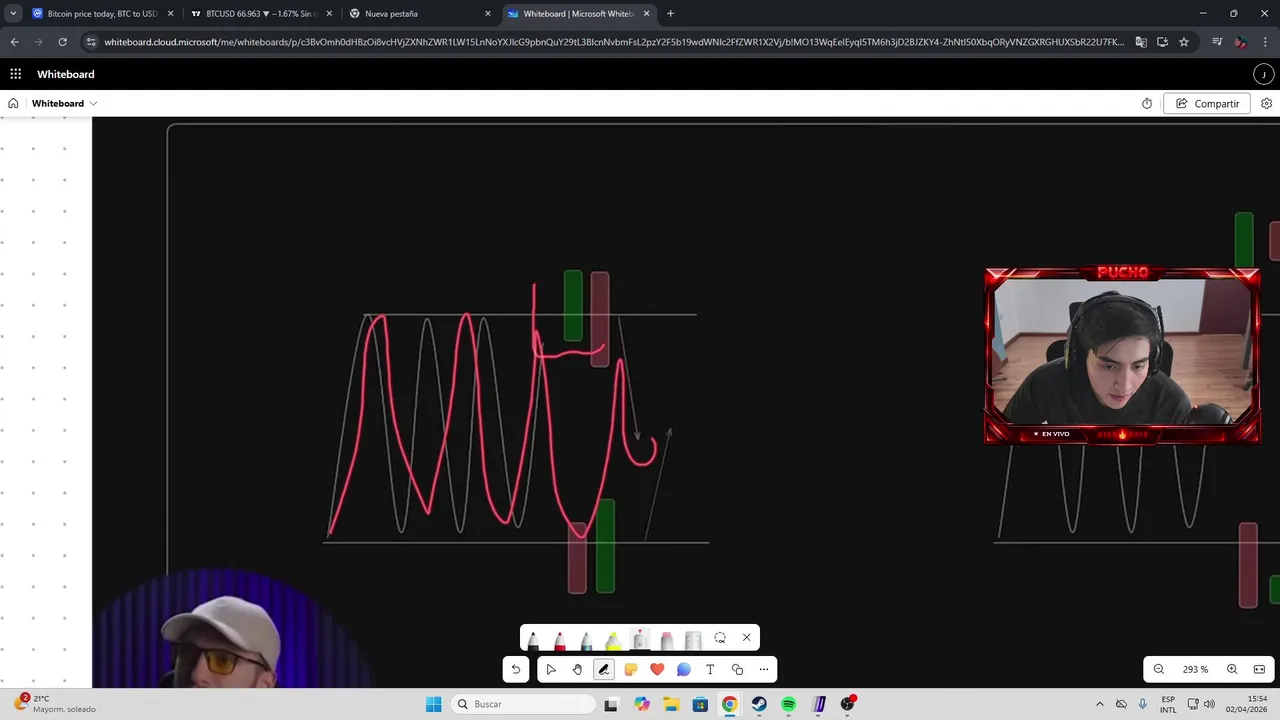Open the weather widget

[55, 704]
